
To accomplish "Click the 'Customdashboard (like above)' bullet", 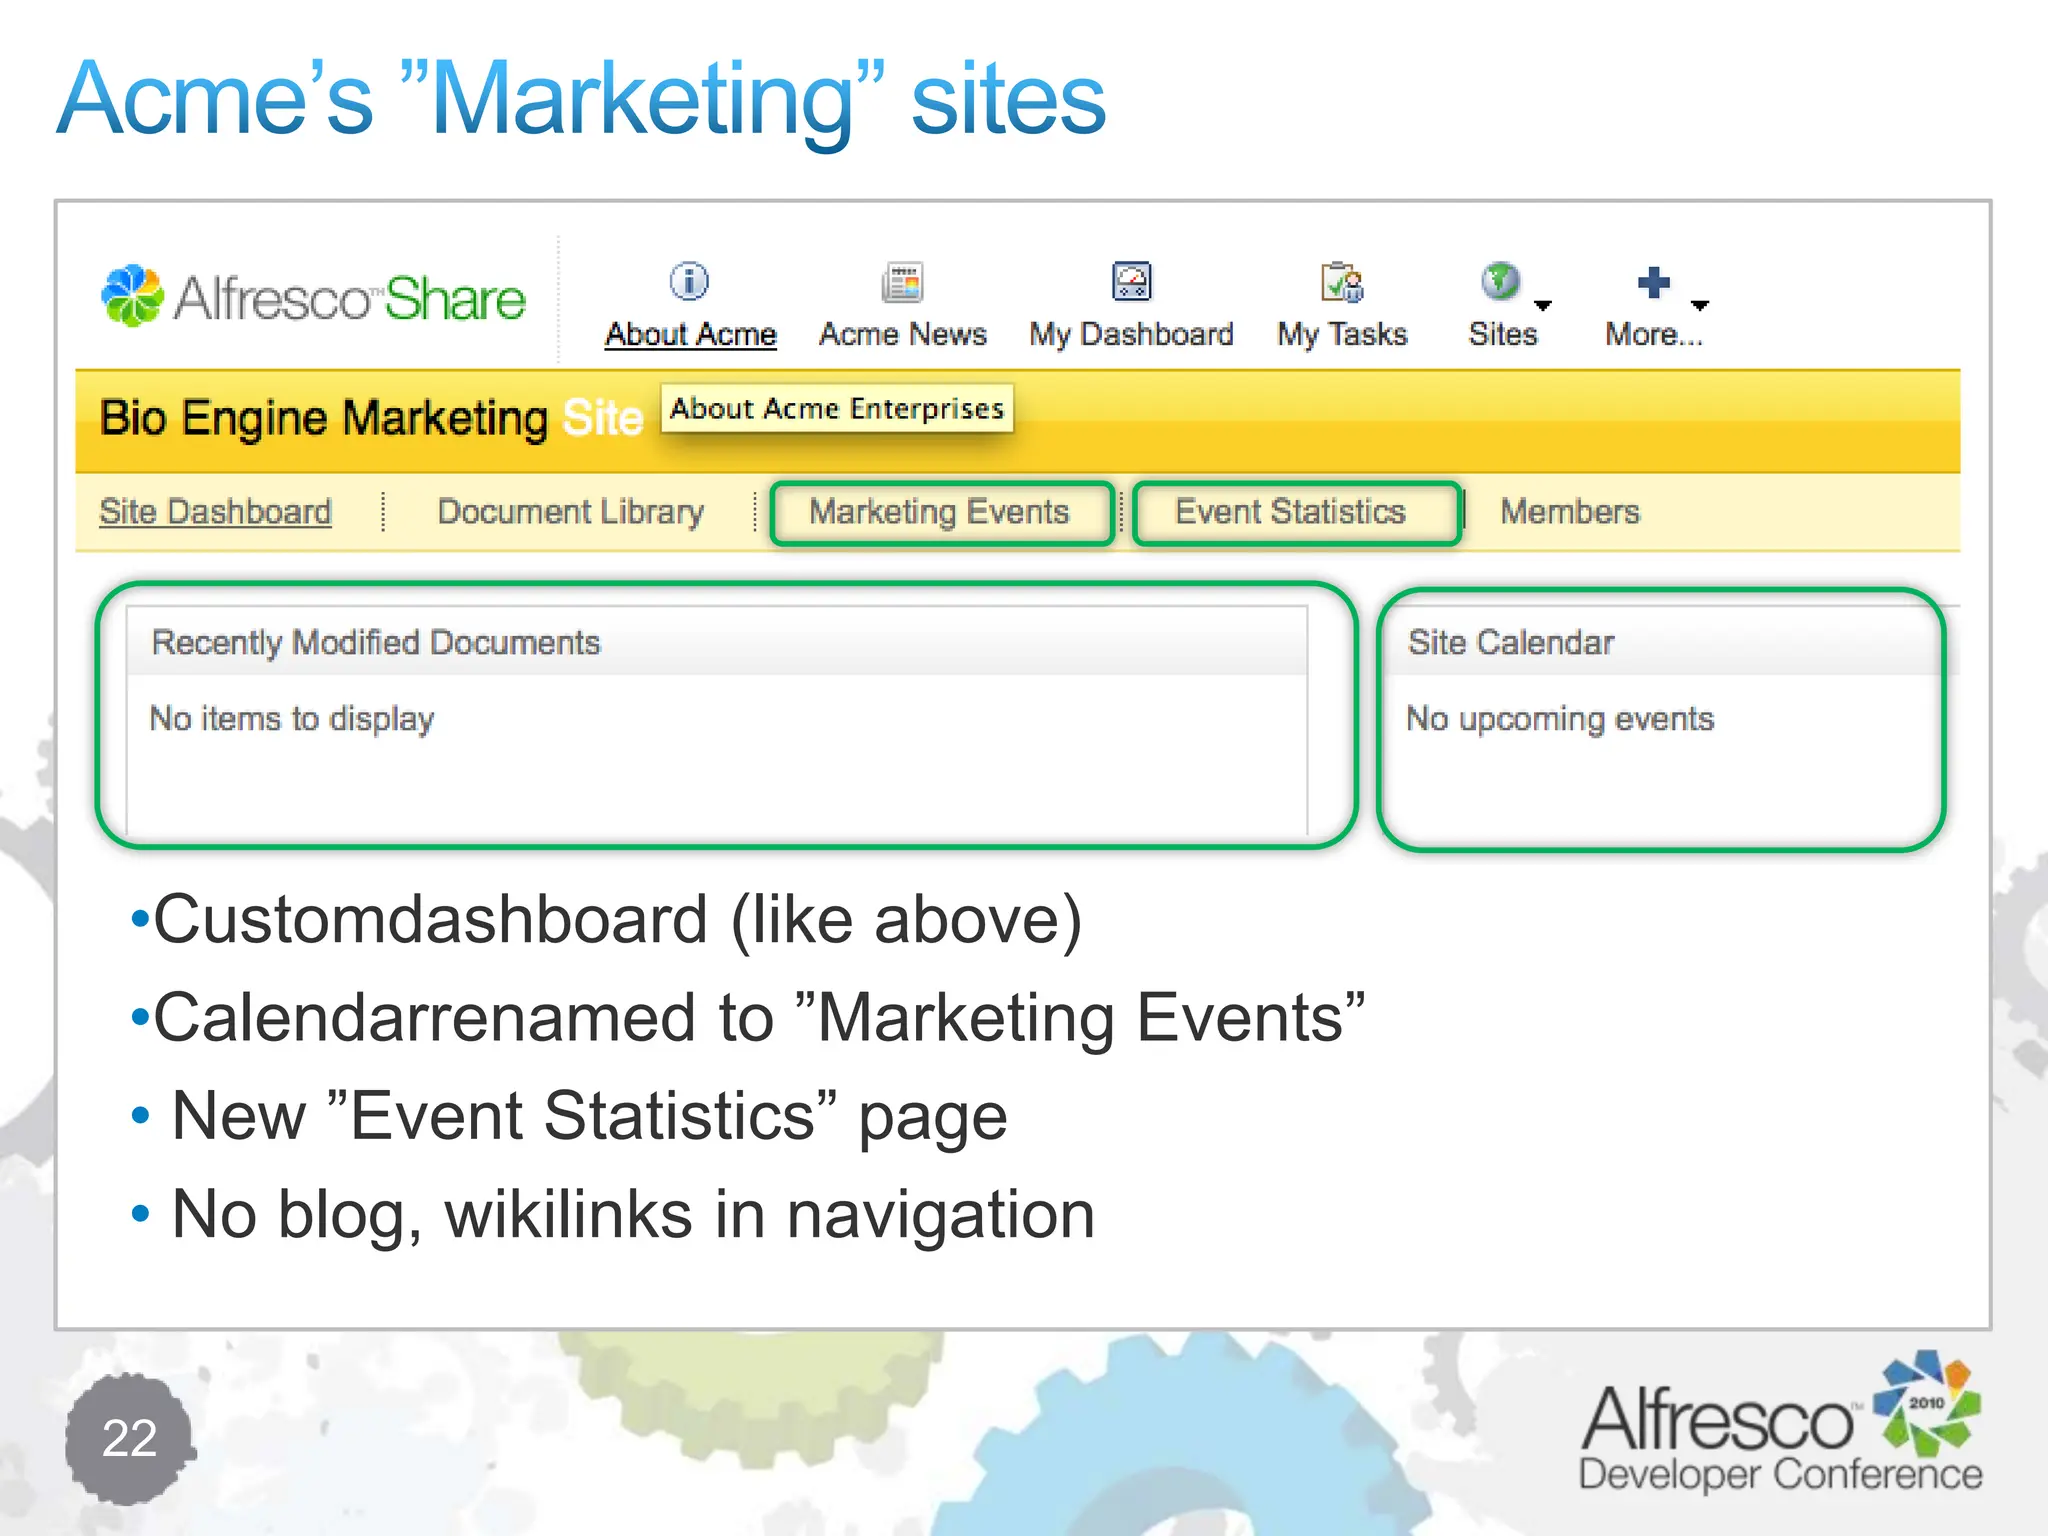I will [x=606, y=920].
